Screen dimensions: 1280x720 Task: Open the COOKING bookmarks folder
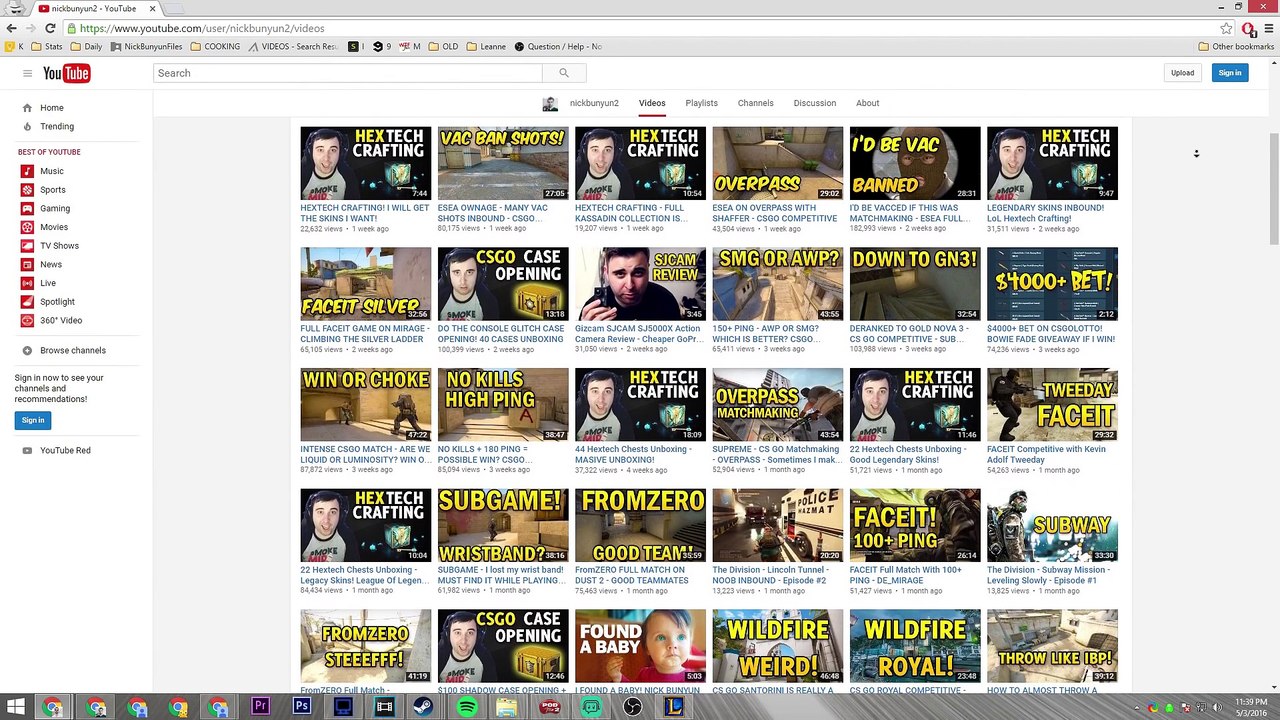coord(215,47)
